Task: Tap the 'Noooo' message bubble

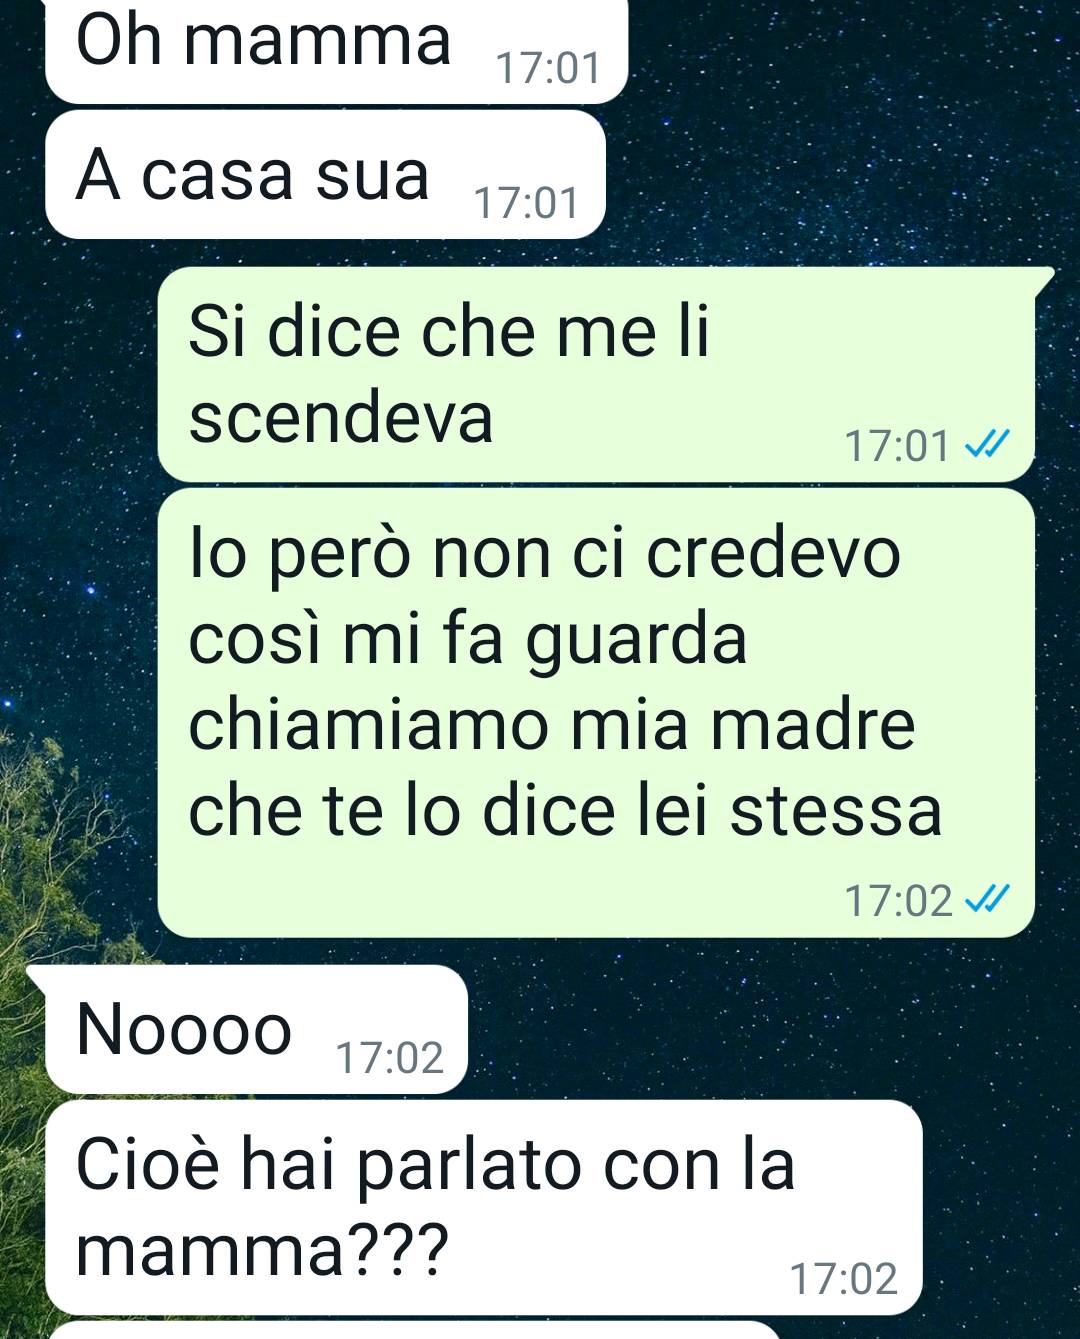Action: 256,1030
